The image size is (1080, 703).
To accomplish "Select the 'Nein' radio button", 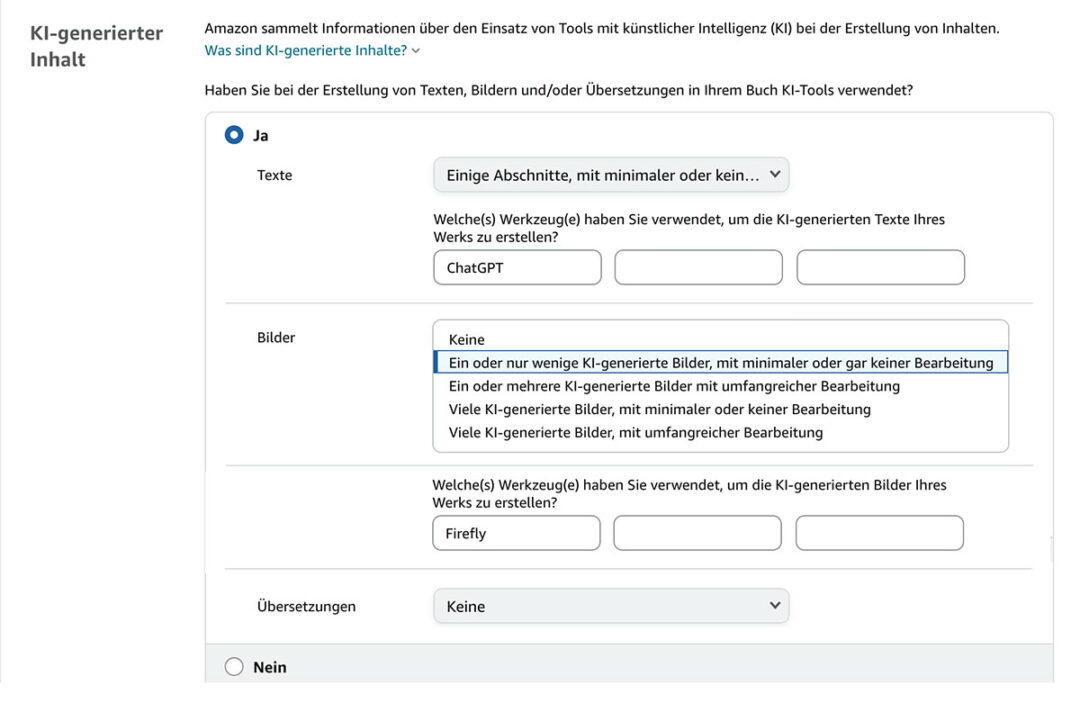I will [x=234, y=667].
